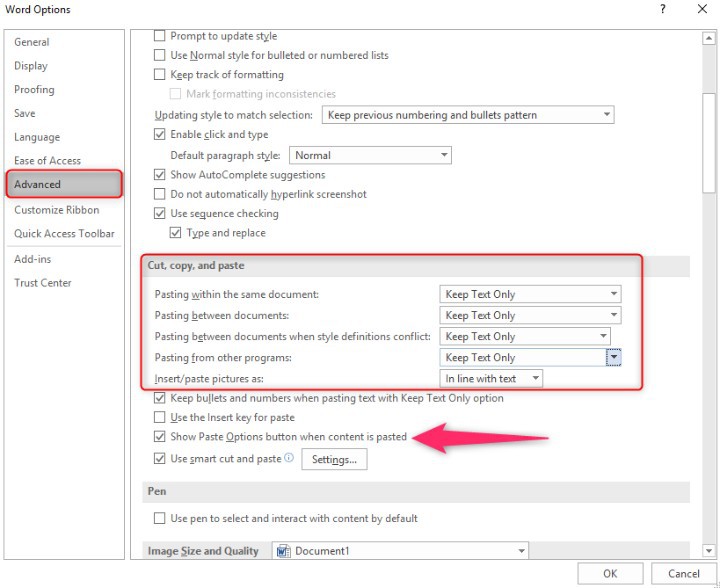Click Cancel to discard changes

pyautogui.click(x=684, y=573)
